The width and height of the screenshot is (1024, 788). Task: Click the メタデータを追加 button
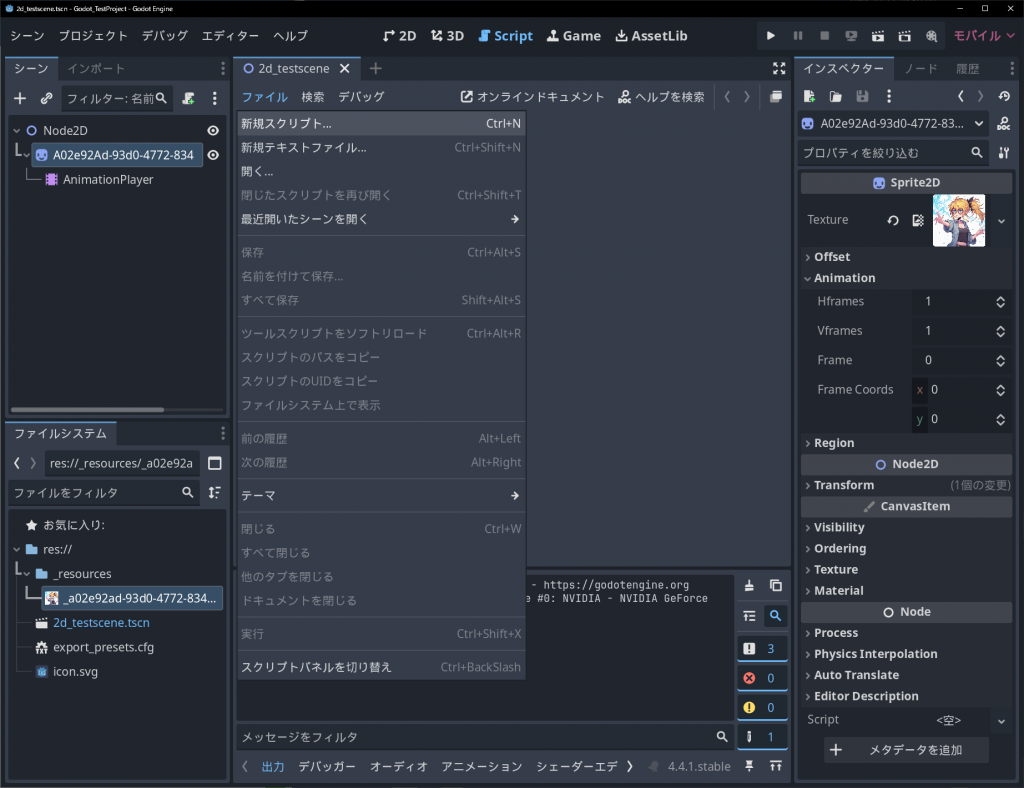tap(906, 750)
